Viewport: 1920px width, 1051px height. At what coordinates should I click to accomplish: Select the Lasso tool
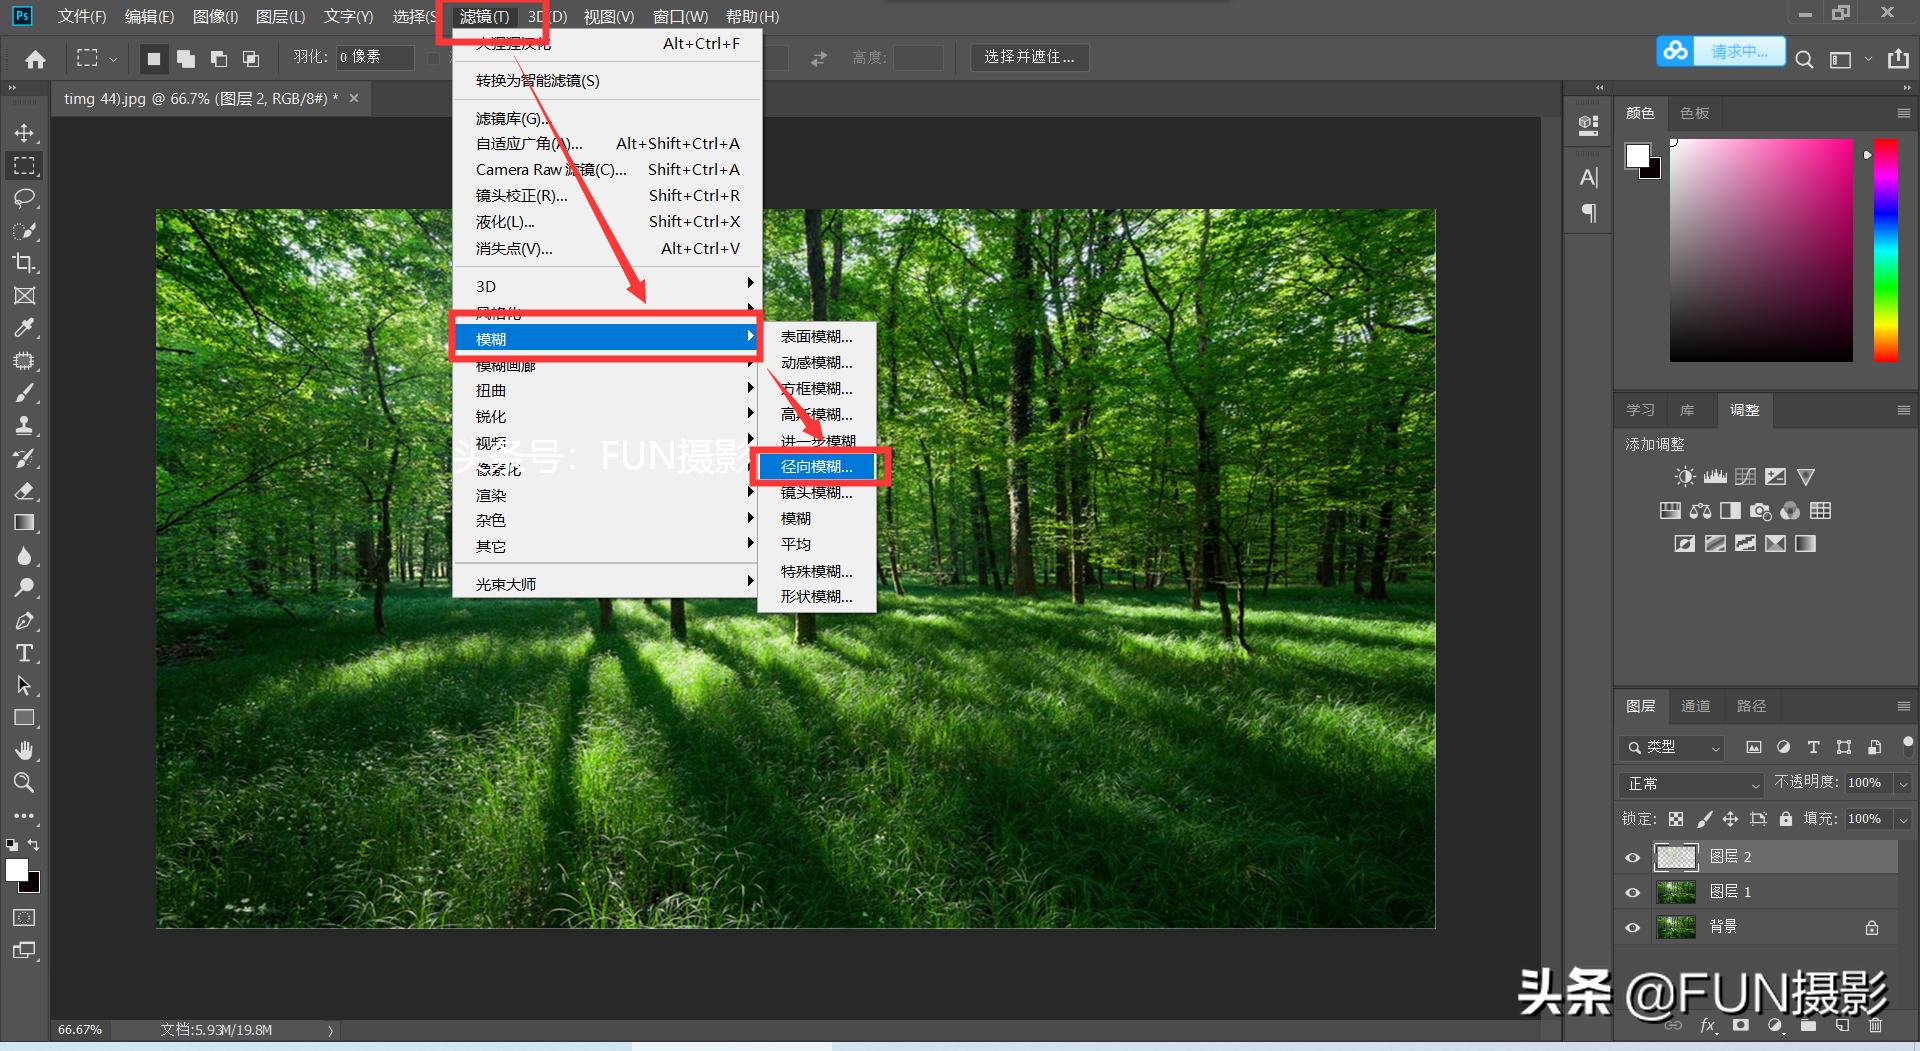pos(24,198)
